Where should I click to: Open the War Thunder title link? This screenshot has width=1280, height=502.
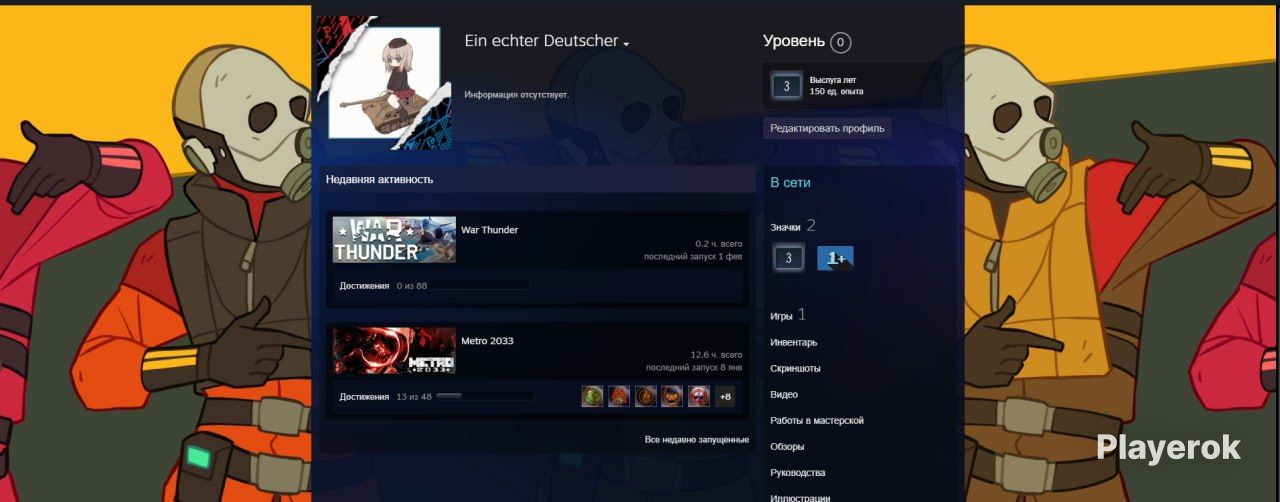[x=490, y=230]
